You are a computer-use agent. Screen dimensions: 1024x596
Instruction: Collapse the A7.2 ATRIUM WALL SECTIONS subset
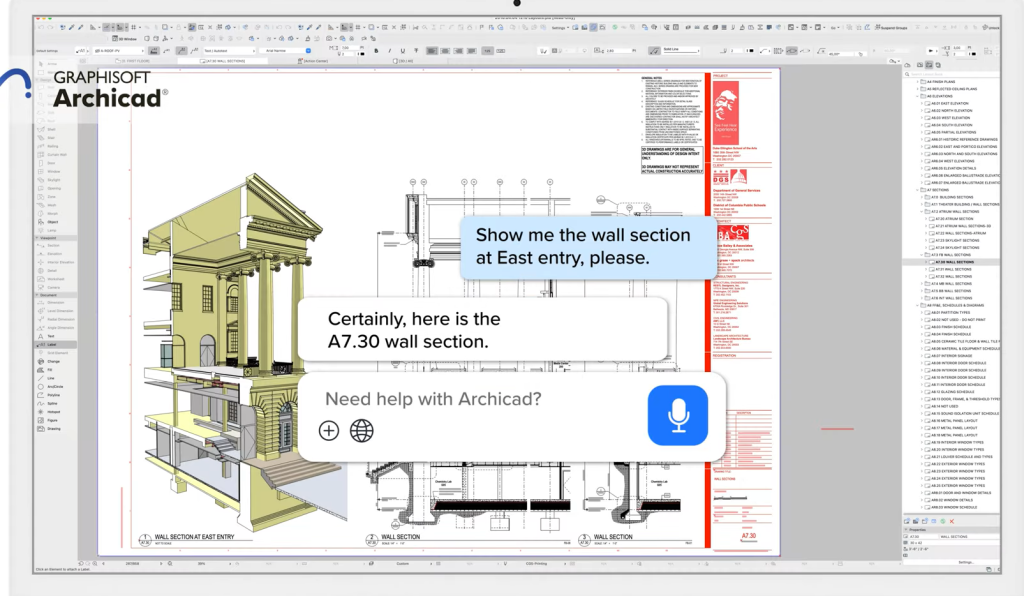[x=922, y=212]
